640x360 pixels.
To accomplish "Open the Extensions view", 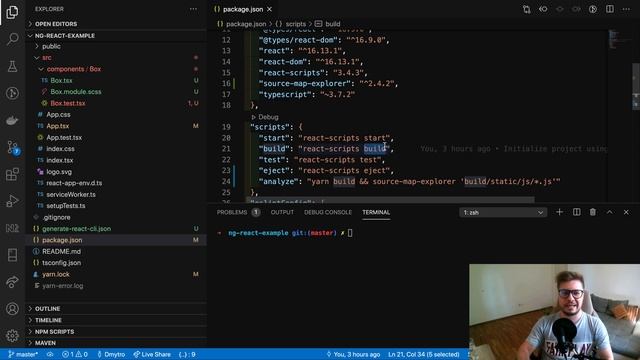I will click(12, 174).
